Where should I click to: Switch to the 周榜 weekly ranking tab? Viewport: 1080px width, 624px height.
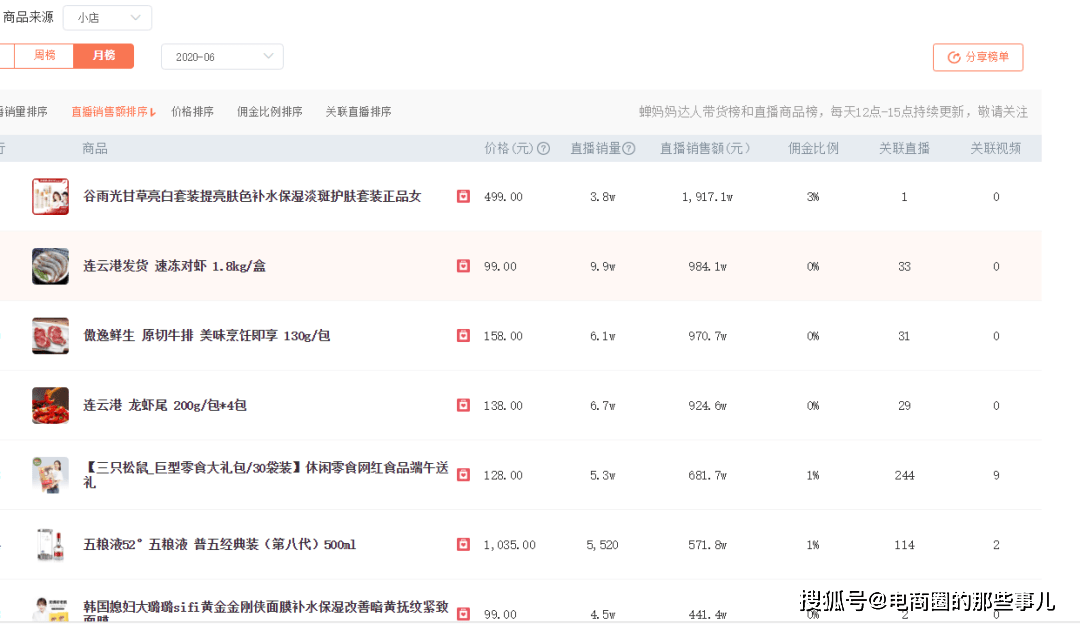45,56
